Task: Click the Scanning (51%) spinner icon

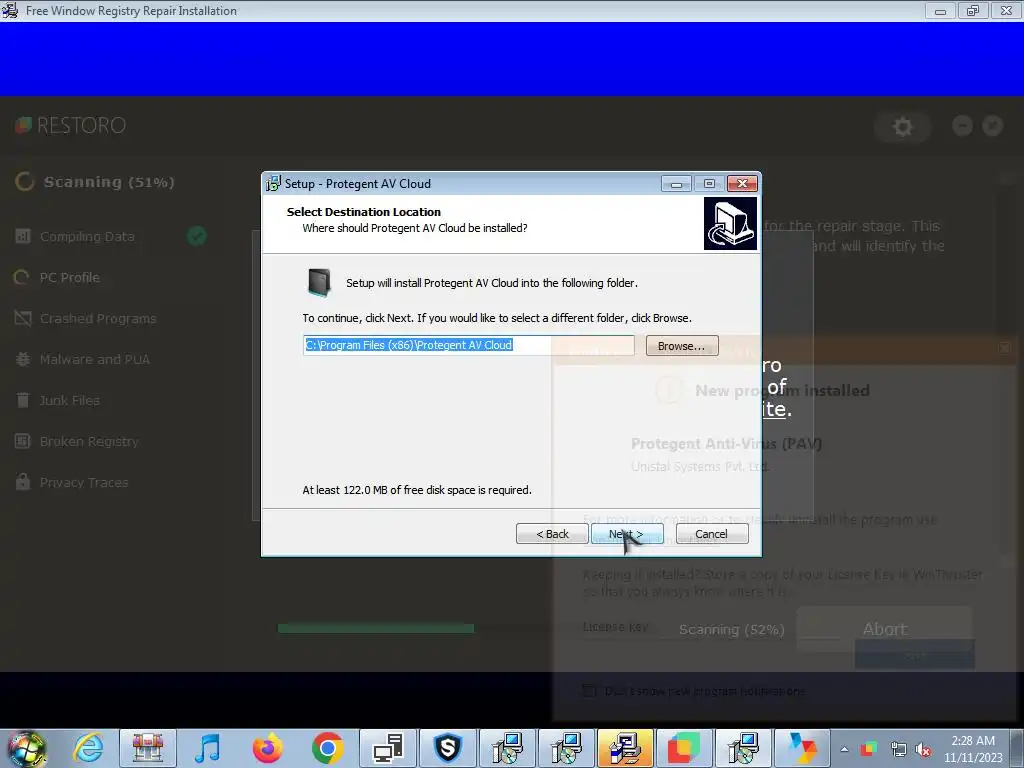Action: click(24, 182)
